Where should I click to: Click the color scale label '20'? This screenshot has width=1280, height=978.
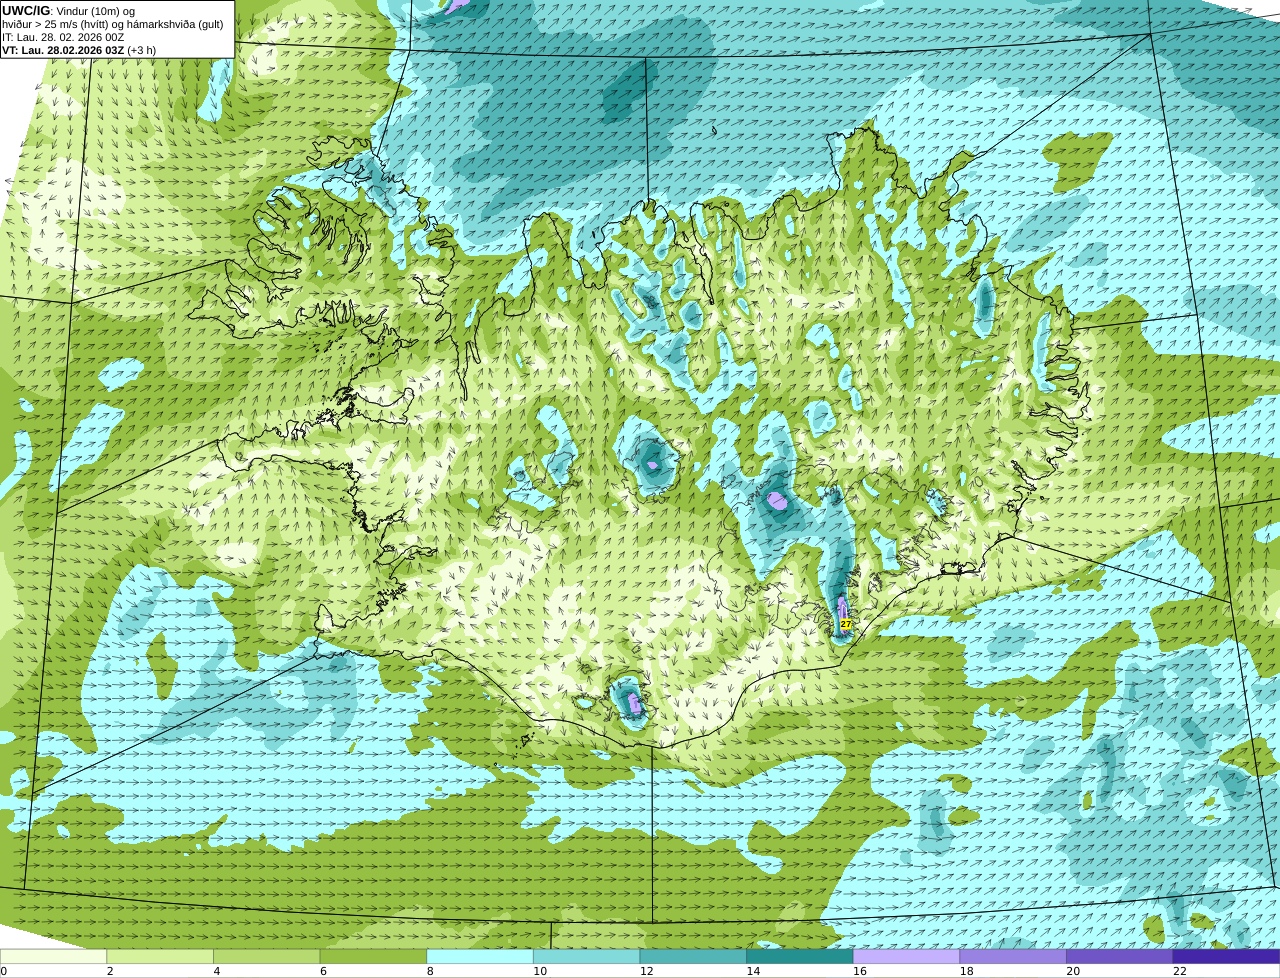tap(1073, 971)
